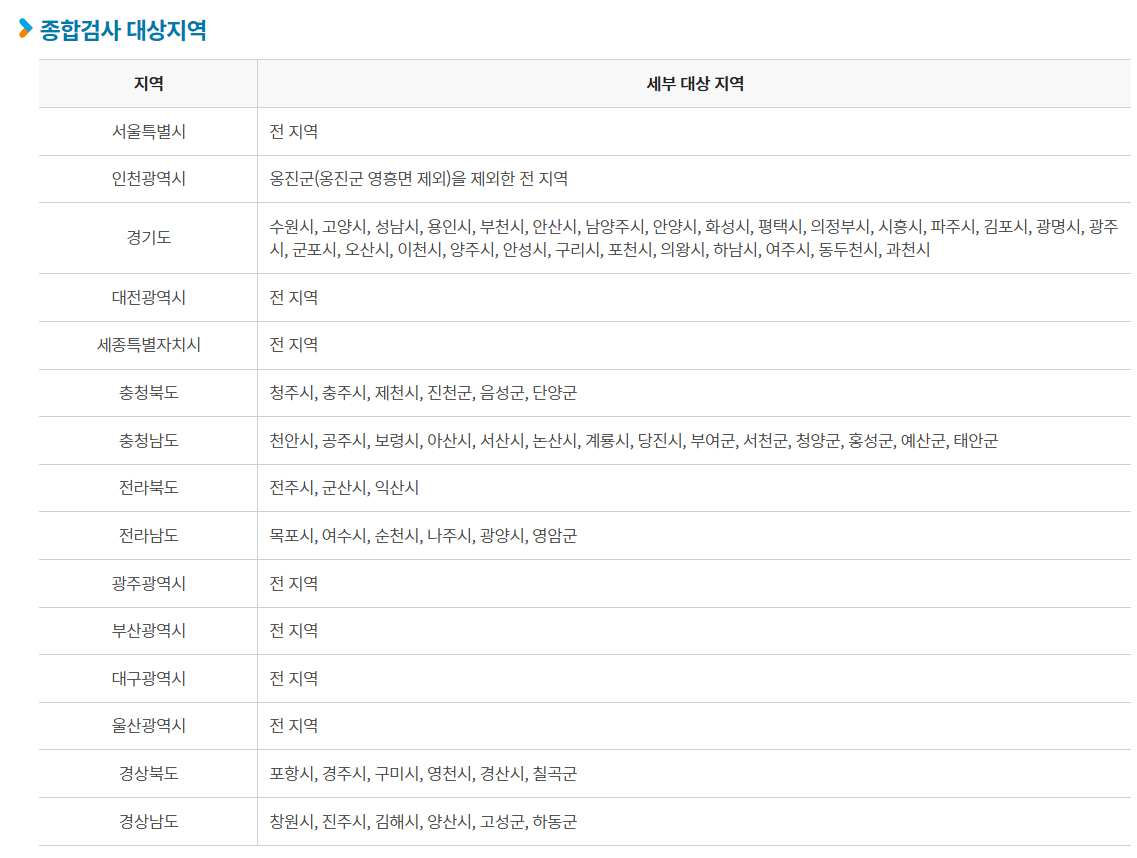Click the 경기도 city list starting with 수원시
This screenshot has height=858, width=1137.
pyautogui.click(x=693, y=238)
